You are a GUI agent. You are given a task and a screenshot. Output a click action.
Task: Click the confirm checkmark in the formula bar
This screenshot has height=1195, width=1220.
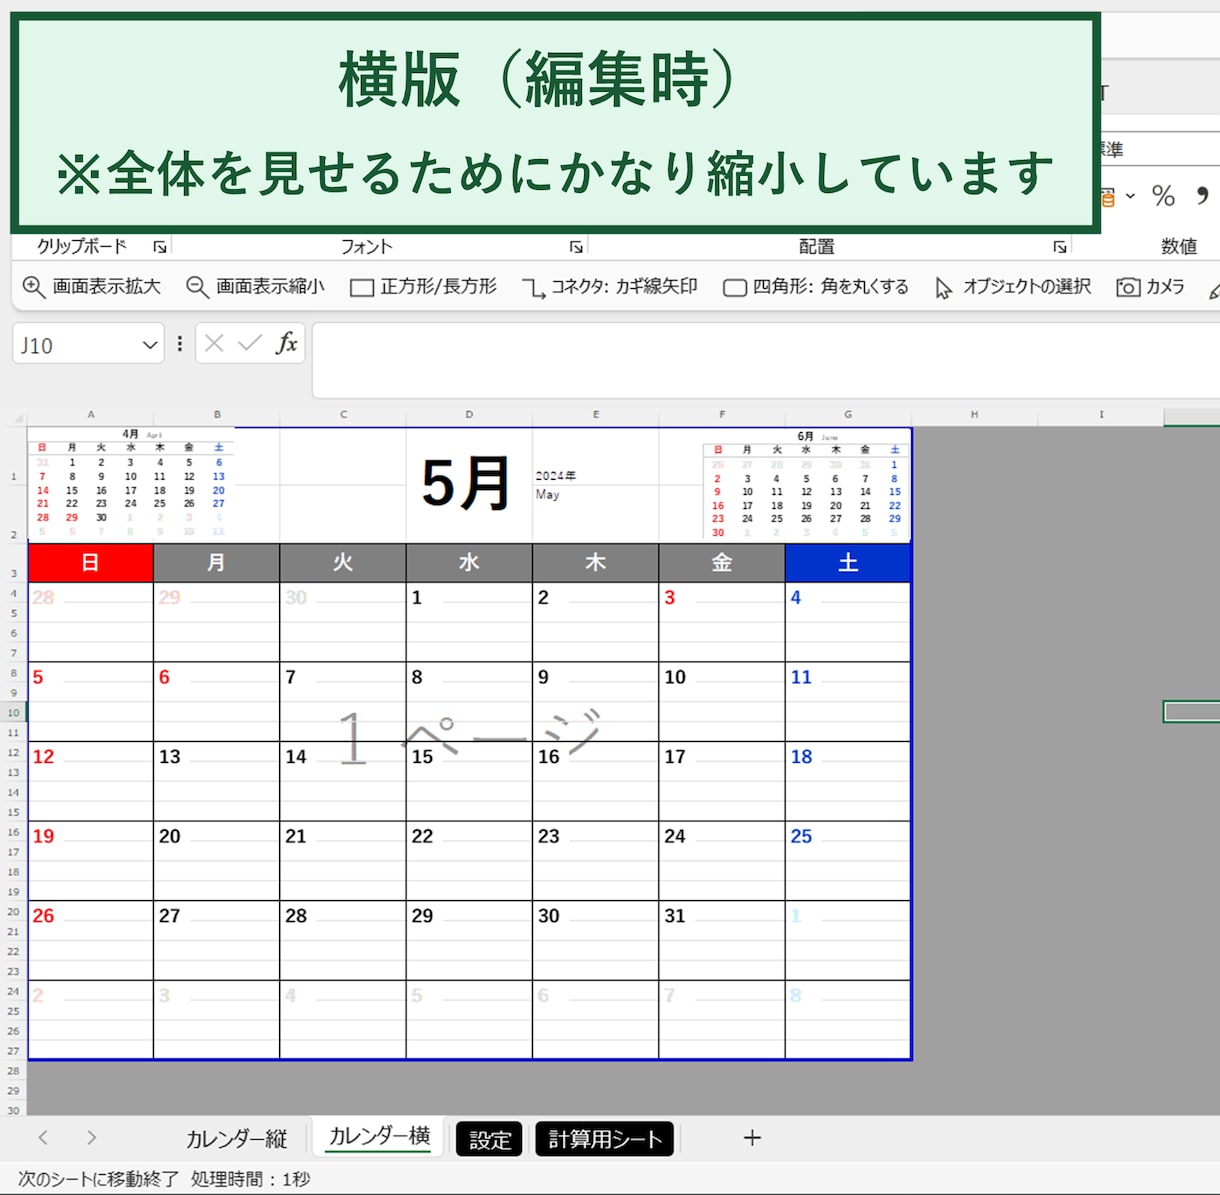coord(250,344)
